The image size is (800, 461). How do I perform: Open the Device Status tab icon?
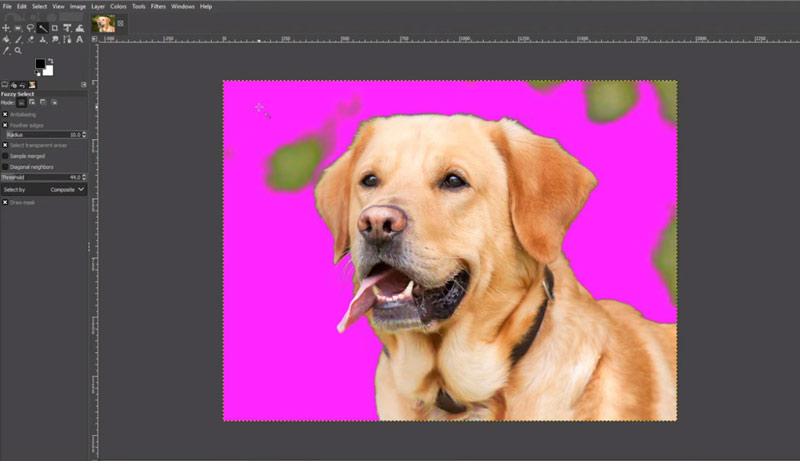(14, 85)
